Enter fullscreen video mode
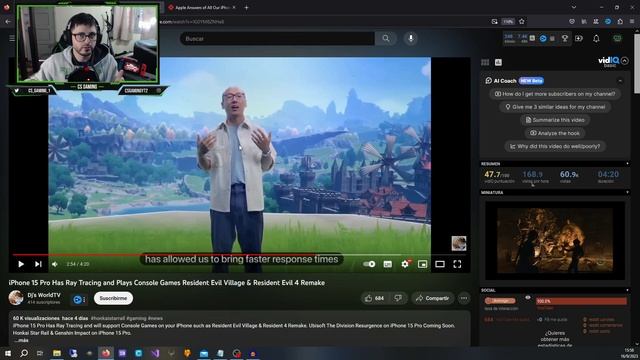Viewport: 640px width, 360px height. click(x=458, y=264)
